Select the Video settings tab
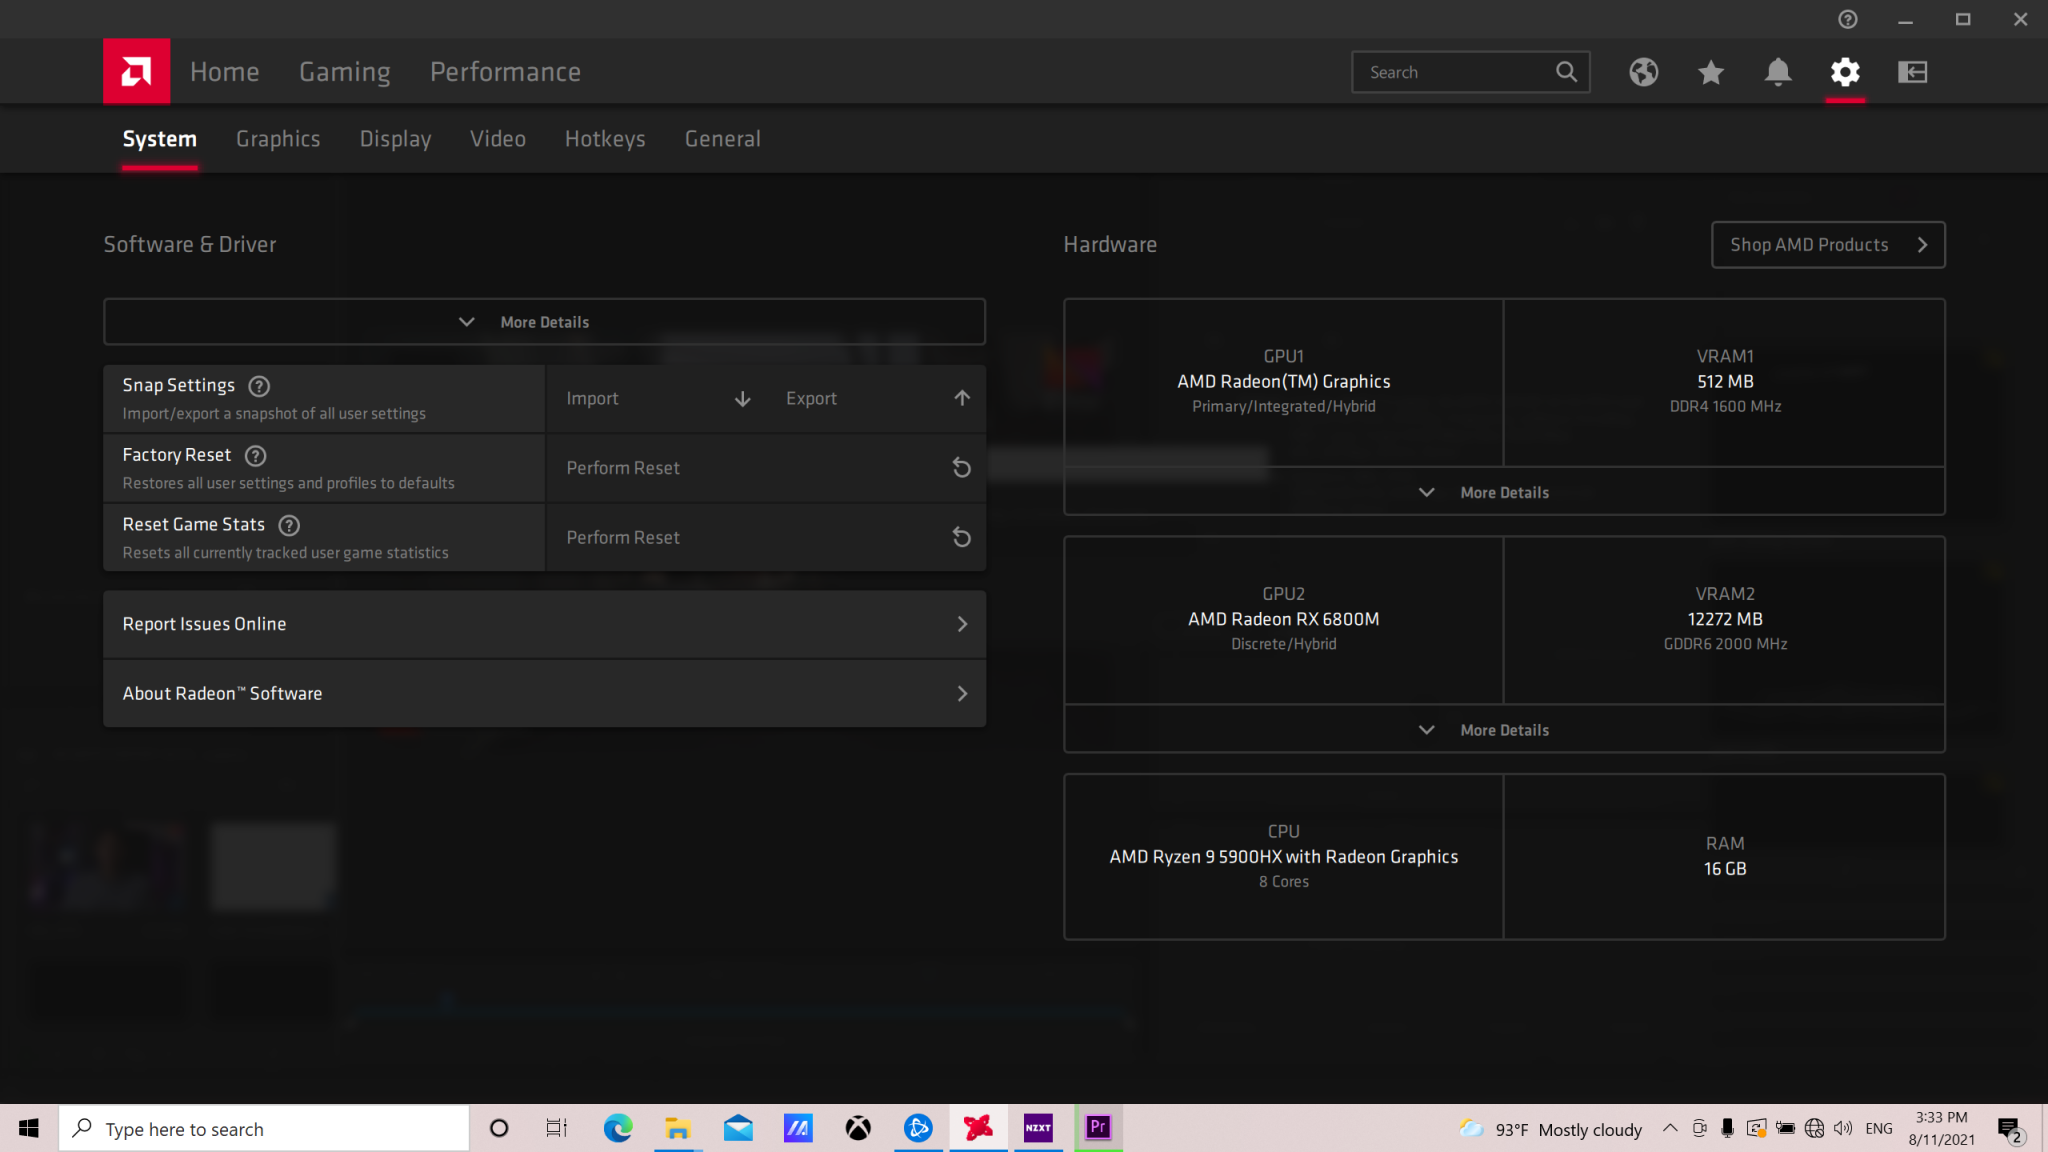 point(498,139)
